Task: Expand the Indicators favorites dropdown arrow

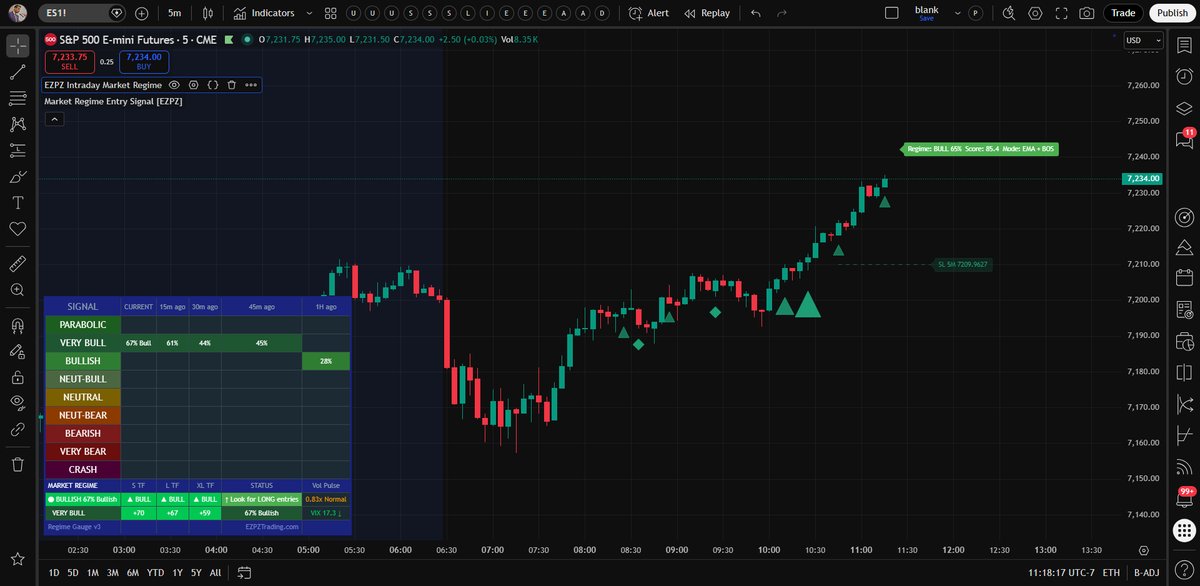Action: click(310, 13)
